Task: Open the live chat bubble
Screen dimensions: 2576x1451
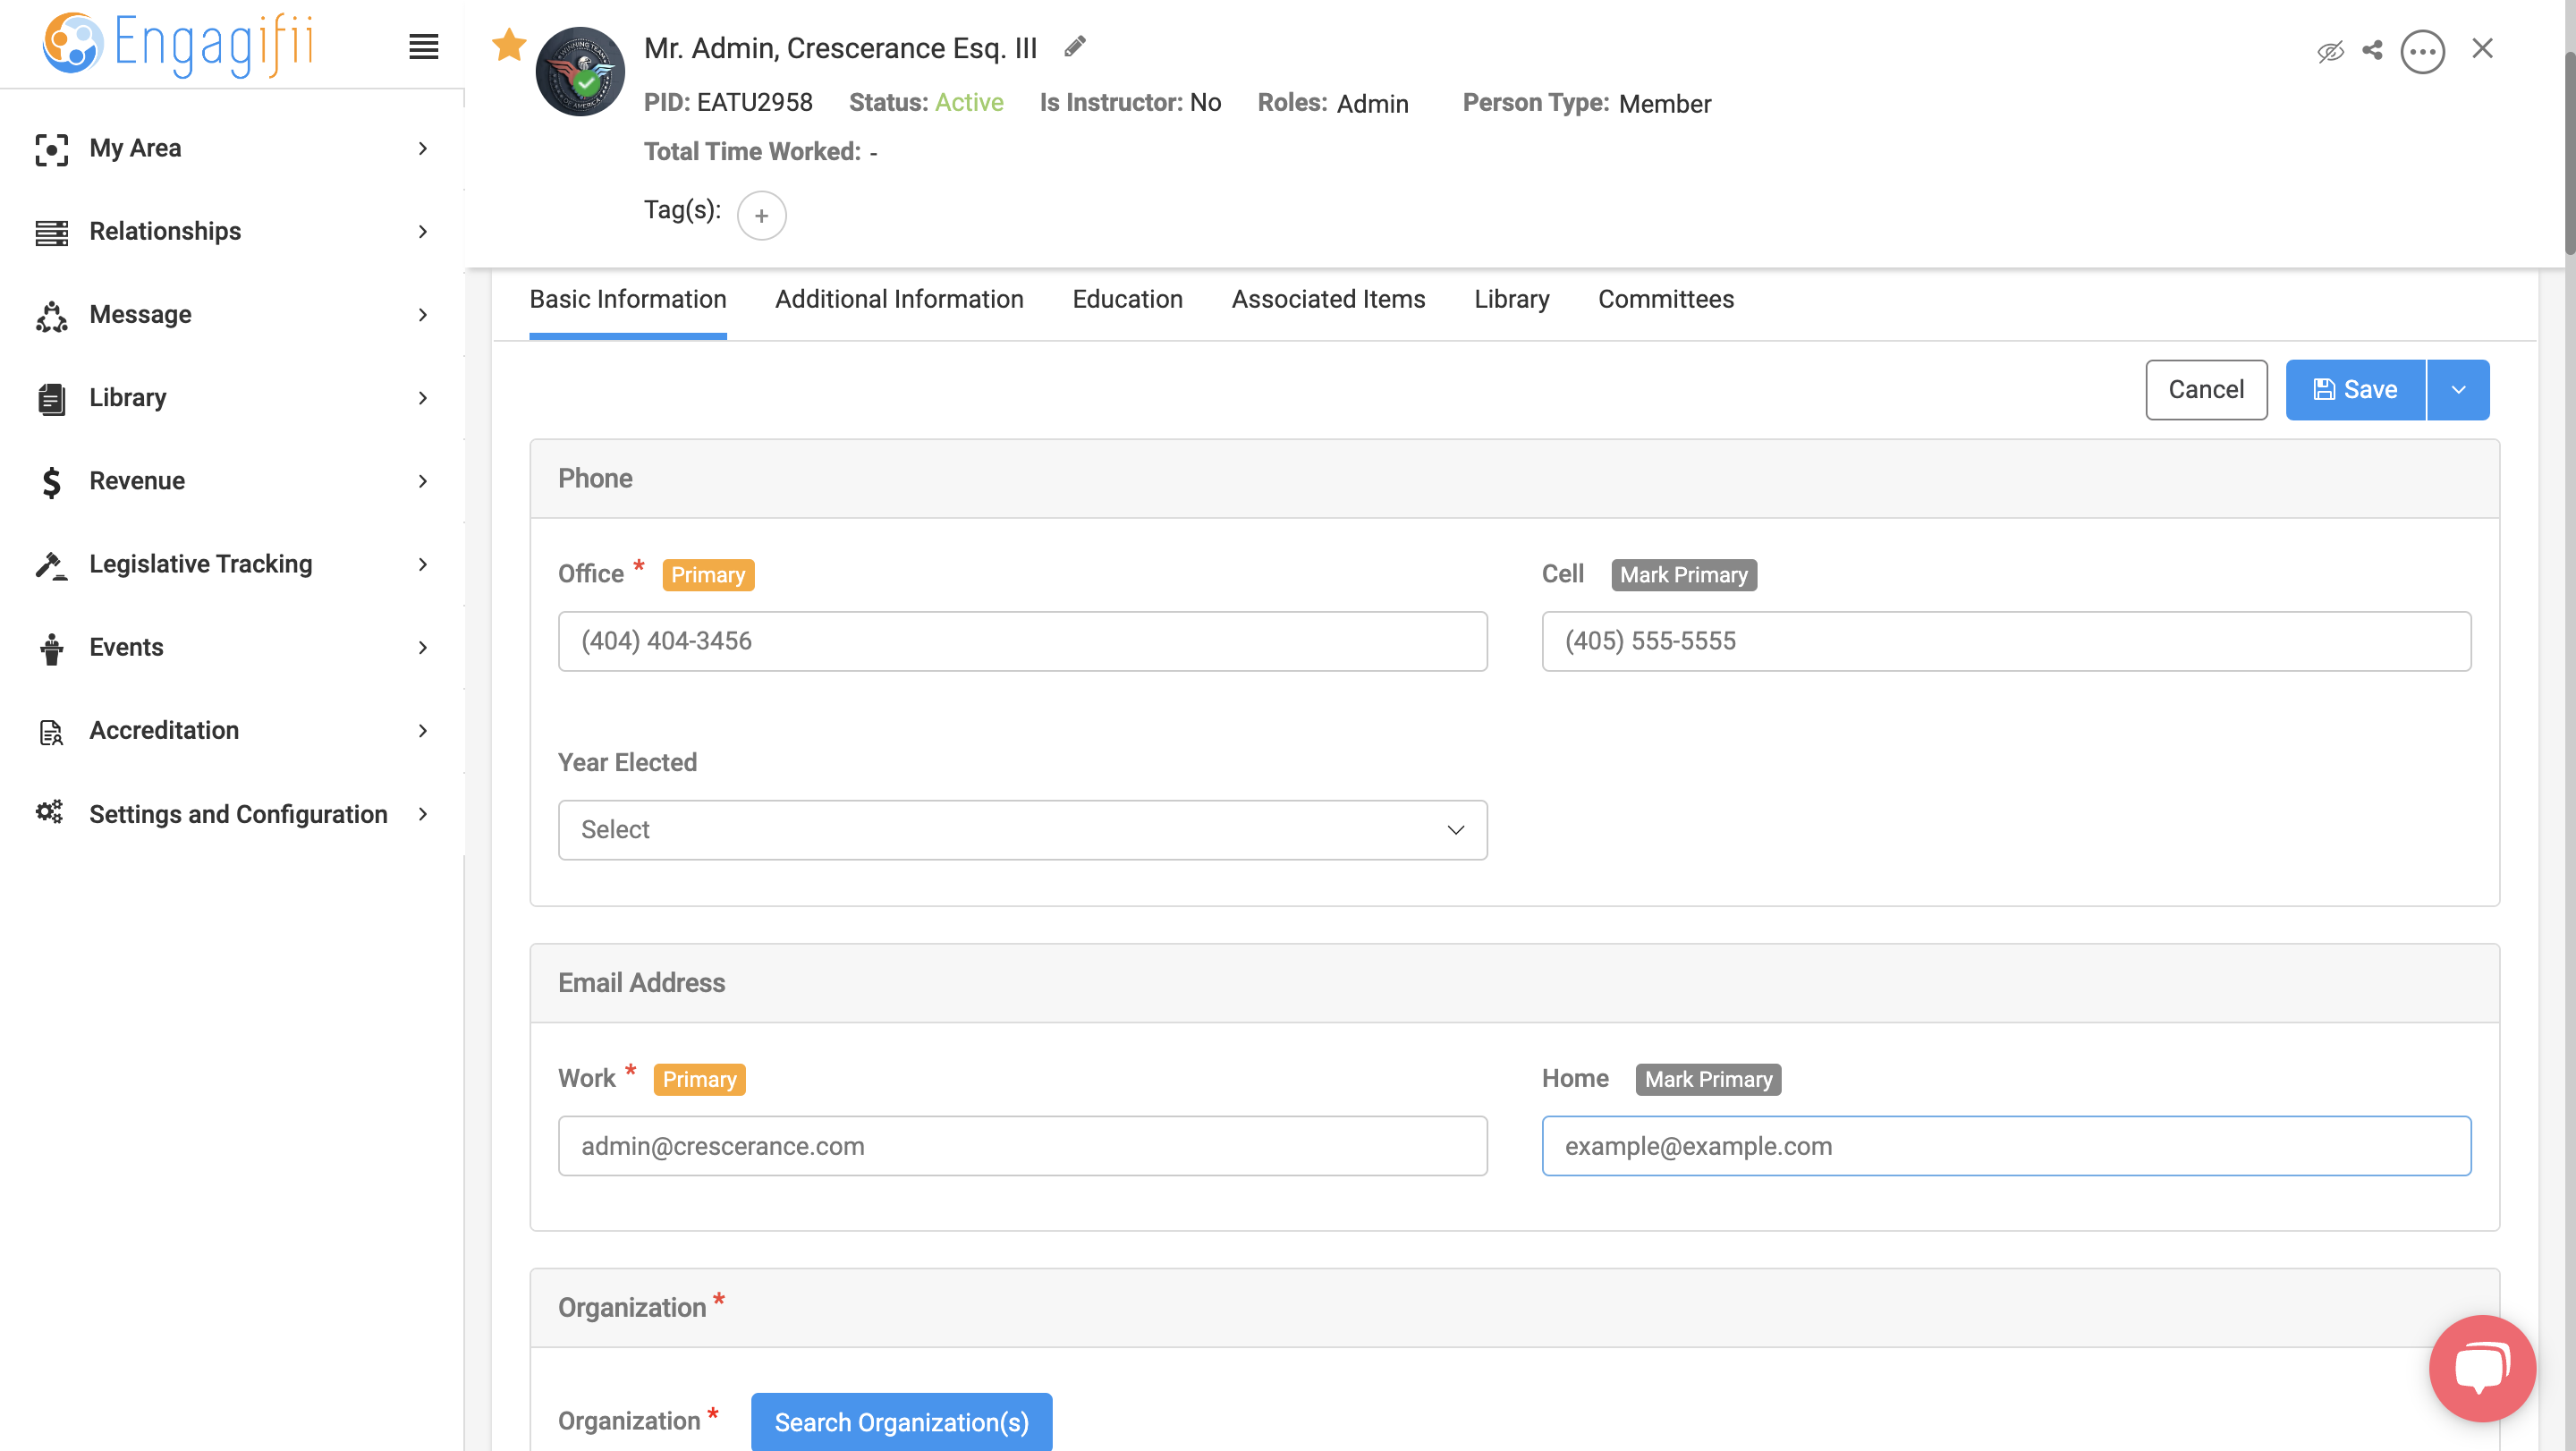Action: point(2482,1368)
